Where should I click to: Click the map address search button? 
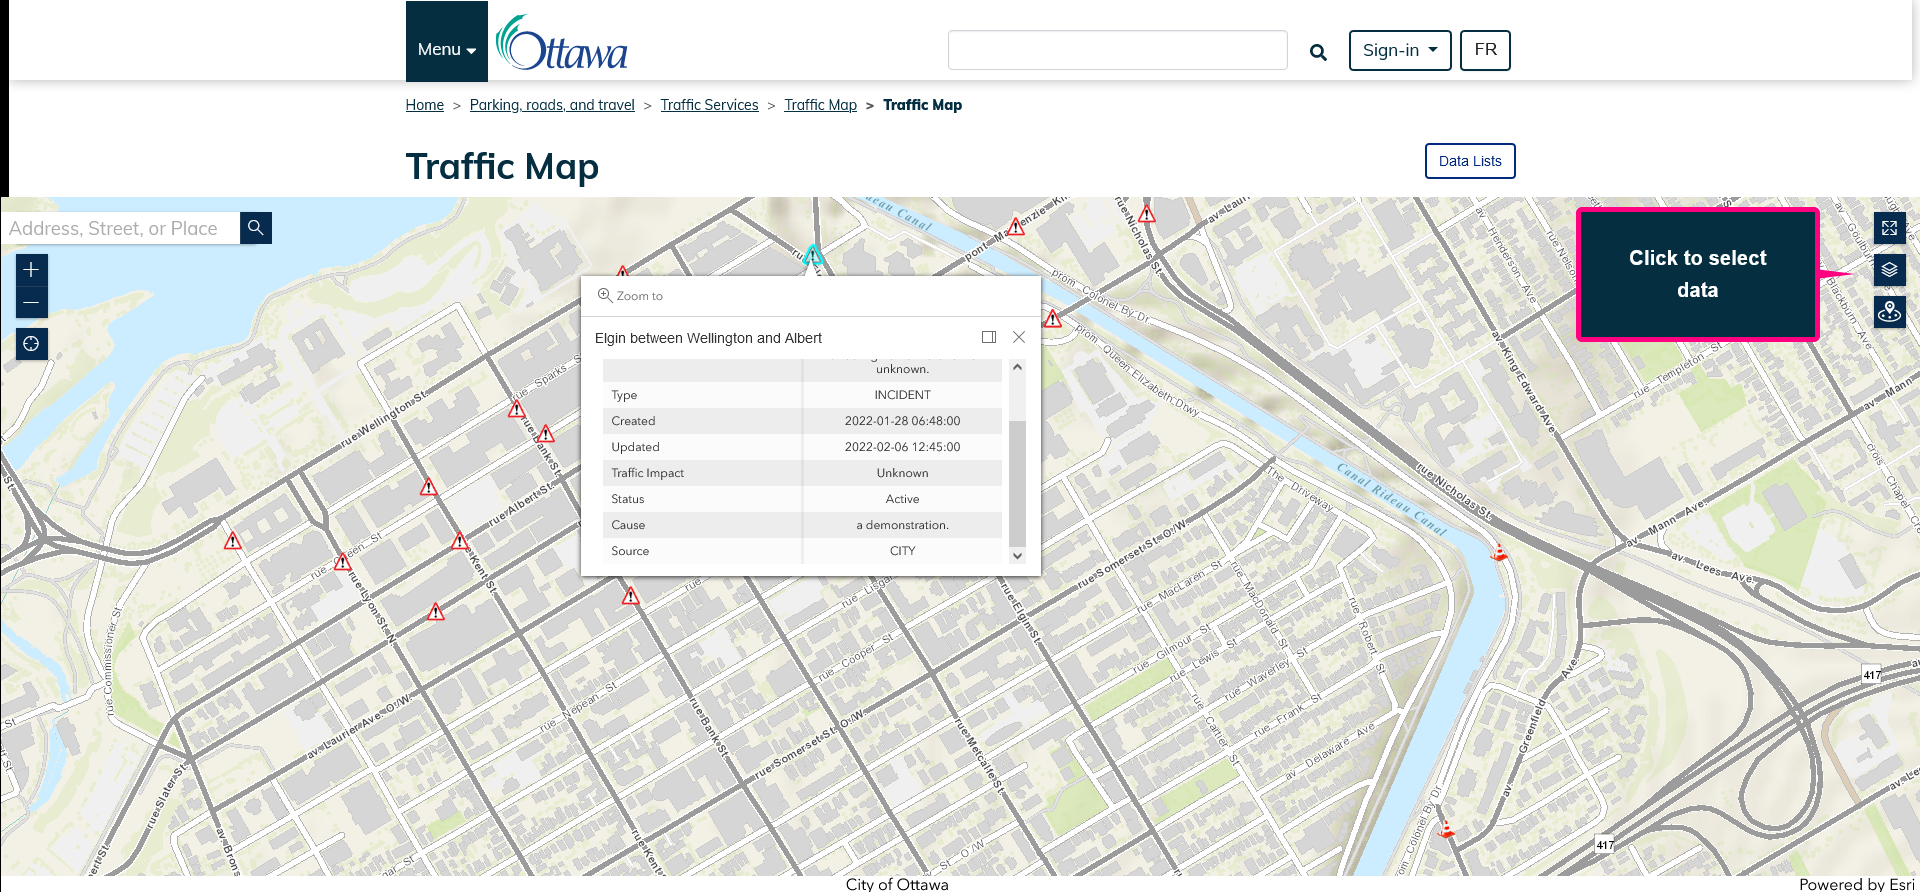click(x=256, y=228)
